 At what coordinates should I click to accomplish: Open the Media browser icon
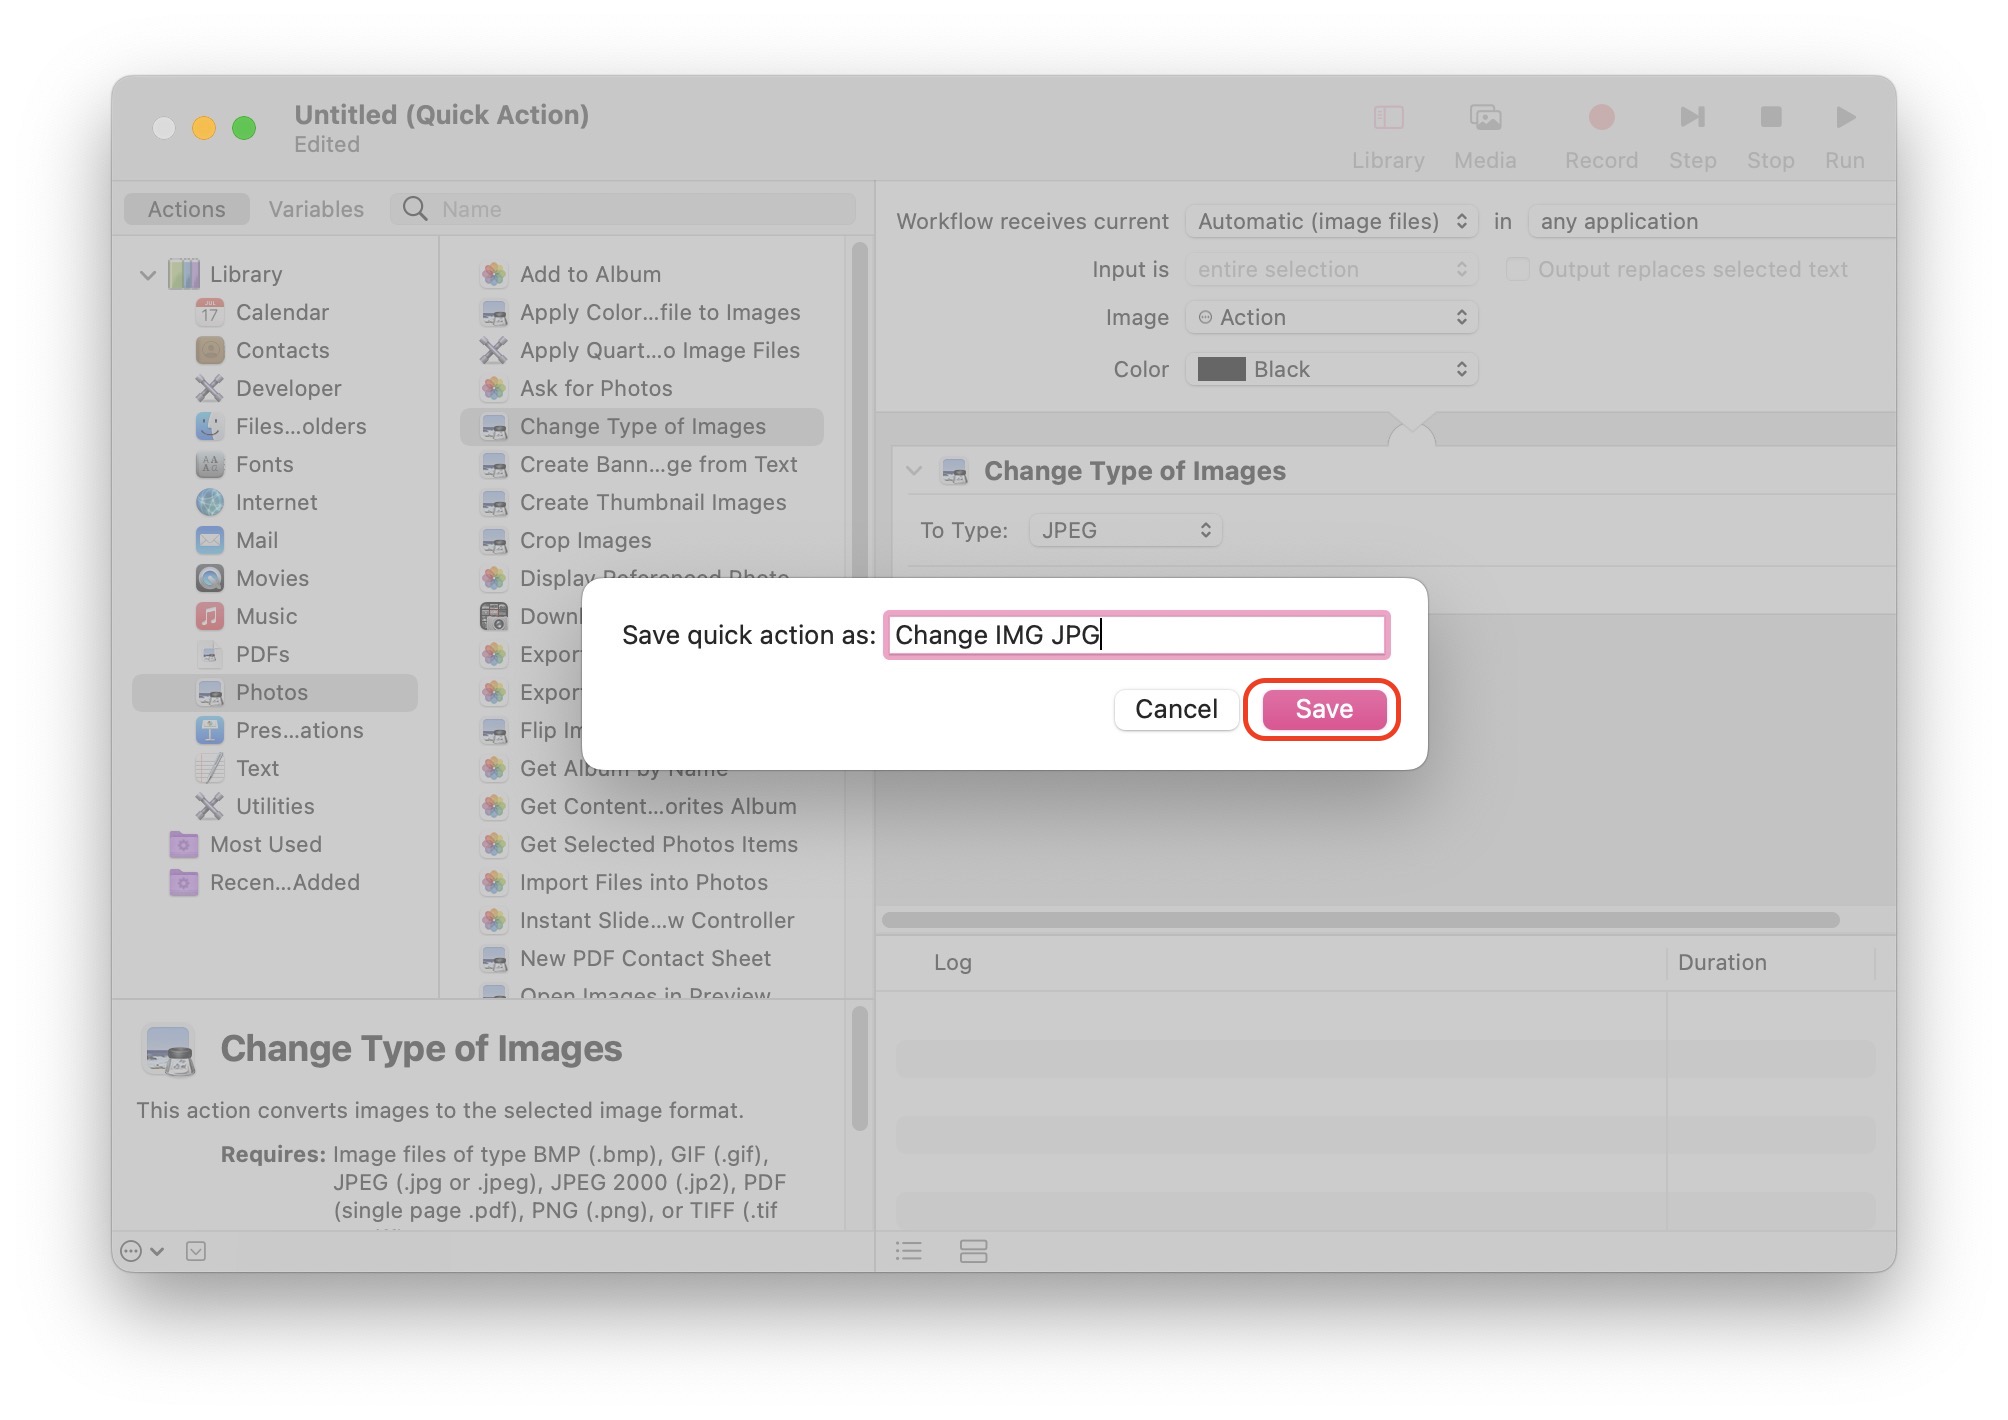point(1485,118)
